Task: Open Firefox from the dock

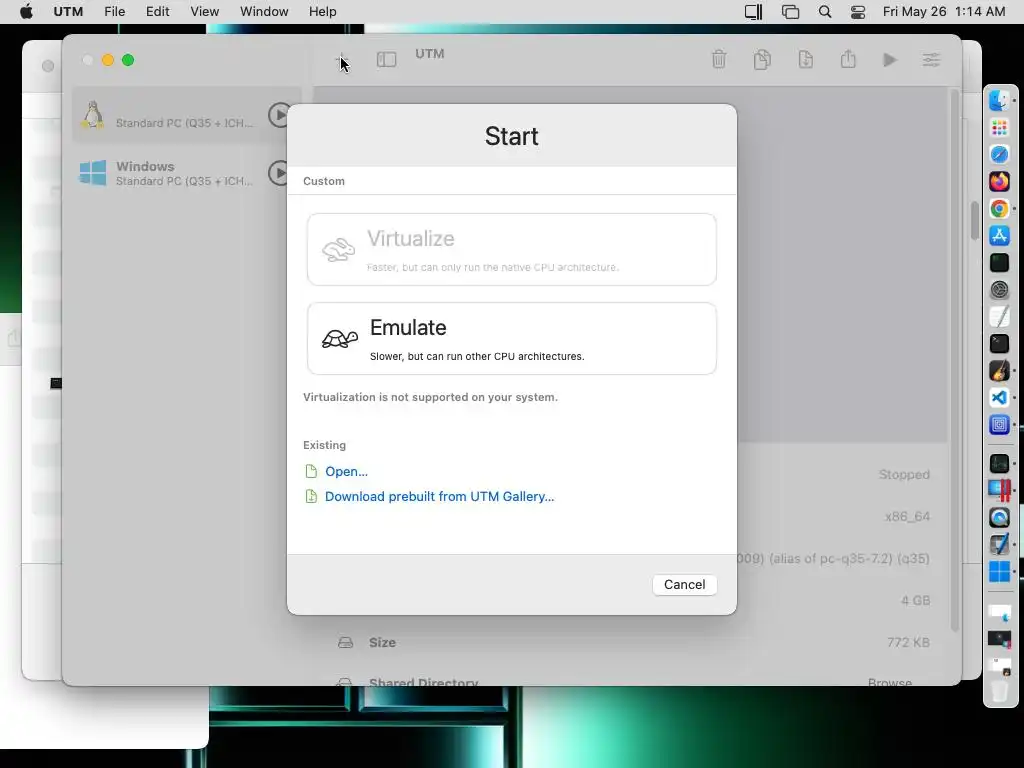Action: click(x=999, y=181)
